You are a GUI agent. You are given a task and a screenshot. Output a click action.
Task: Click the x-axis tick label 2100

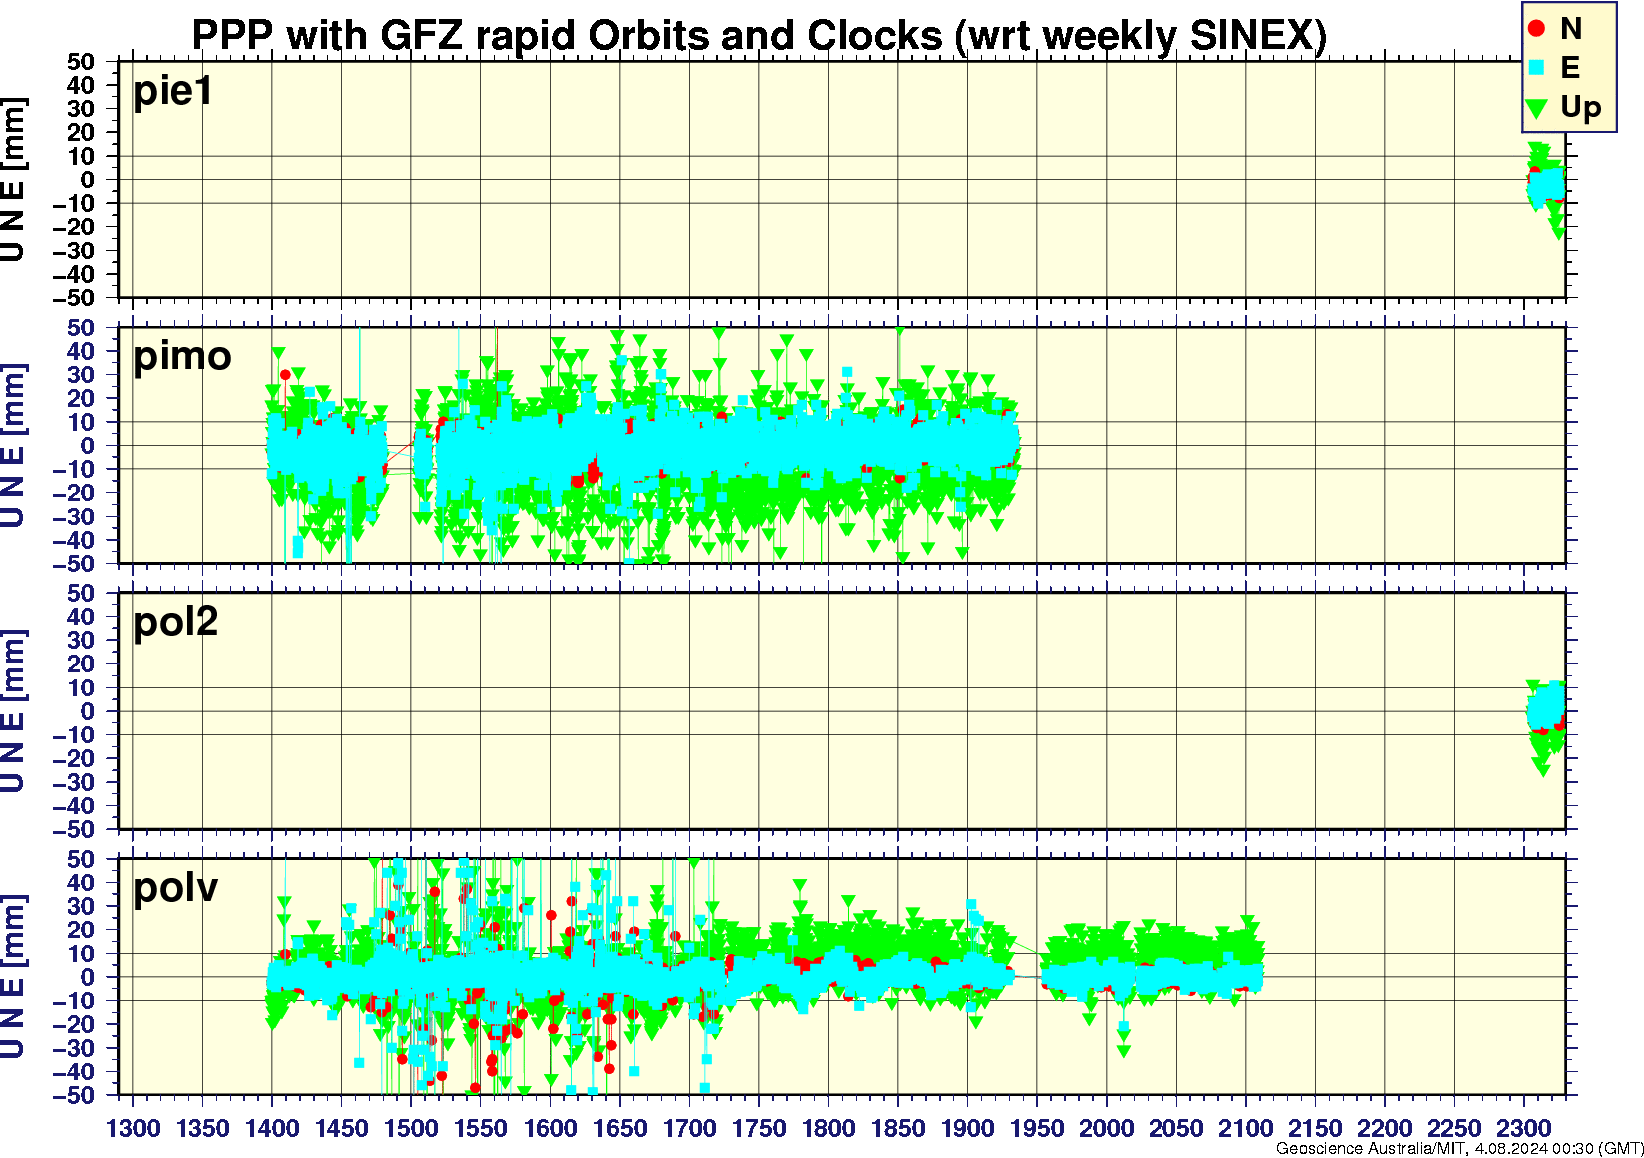[x=1245, y=1128]
